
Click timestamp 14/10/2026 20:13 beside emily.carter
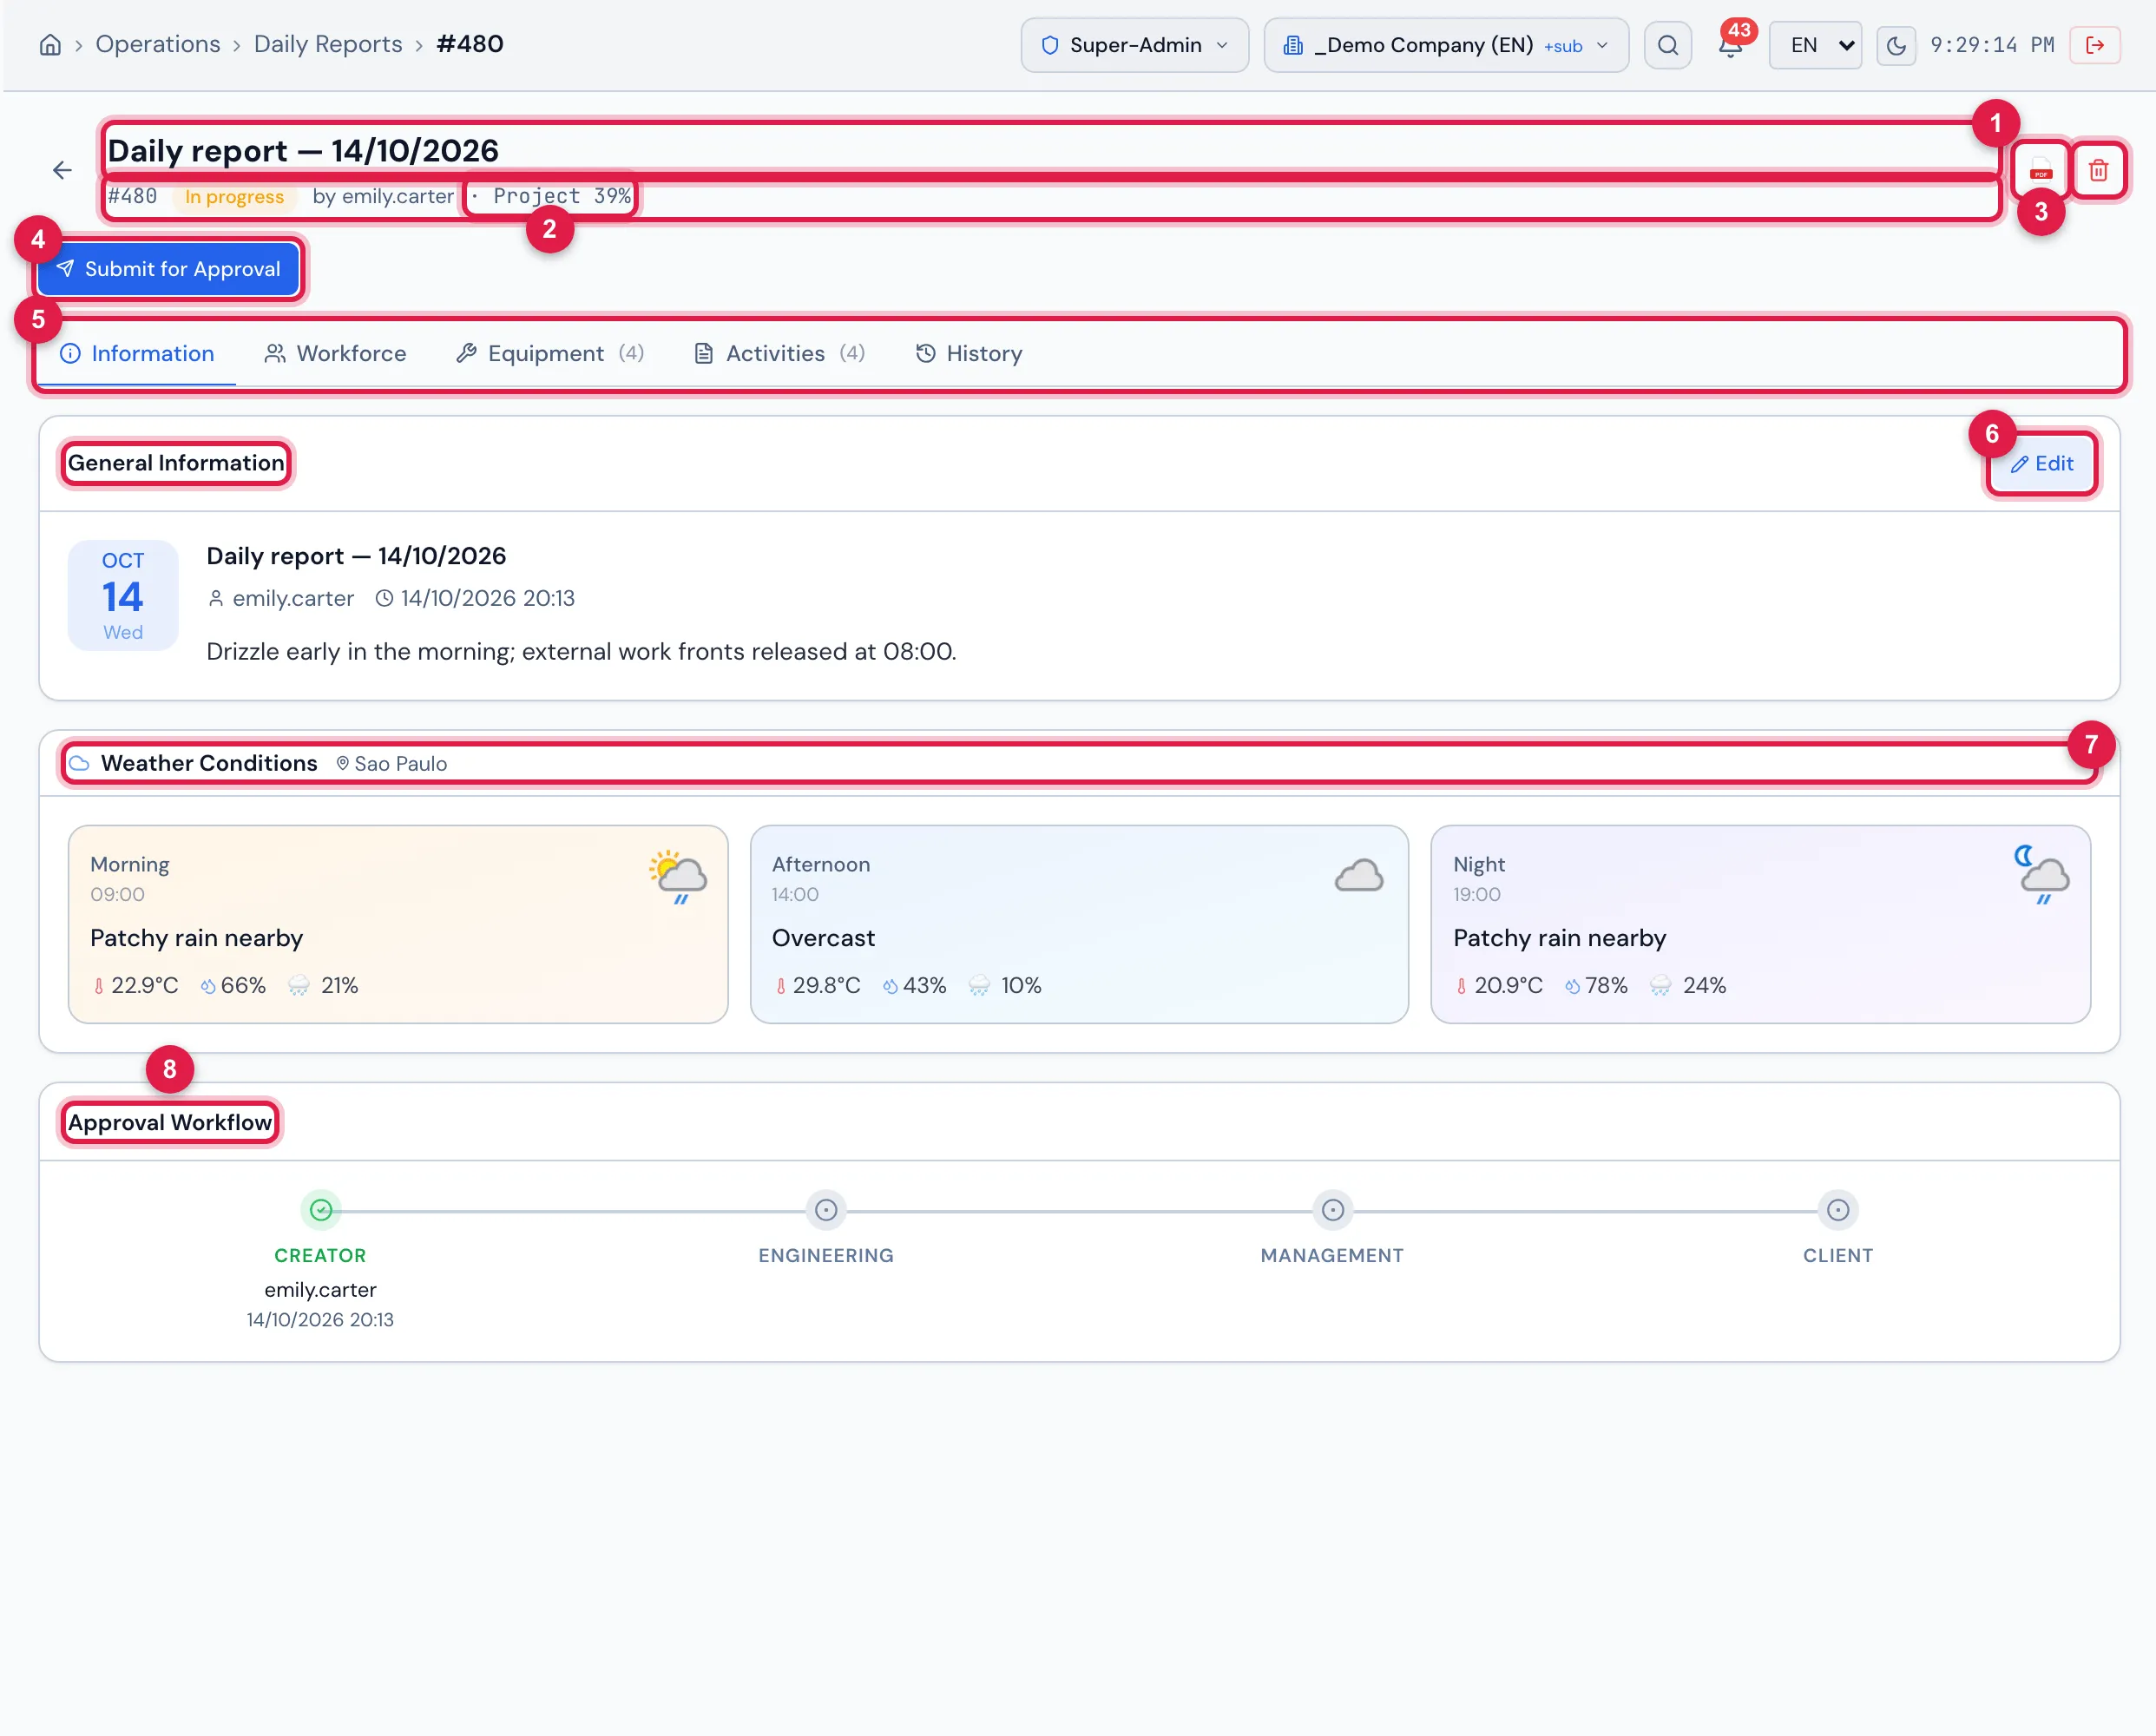[487, 598]
